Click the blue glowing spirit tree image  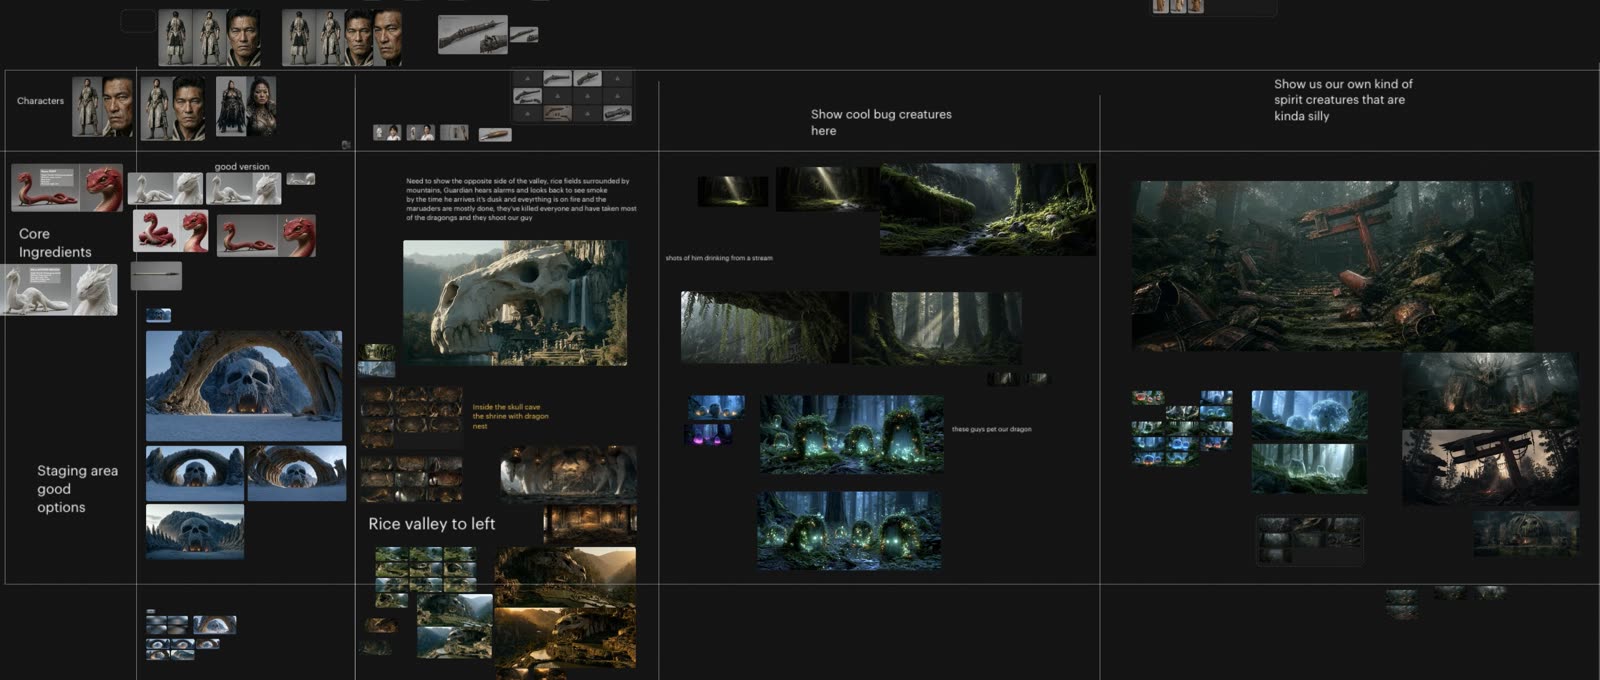[1309, 416]
